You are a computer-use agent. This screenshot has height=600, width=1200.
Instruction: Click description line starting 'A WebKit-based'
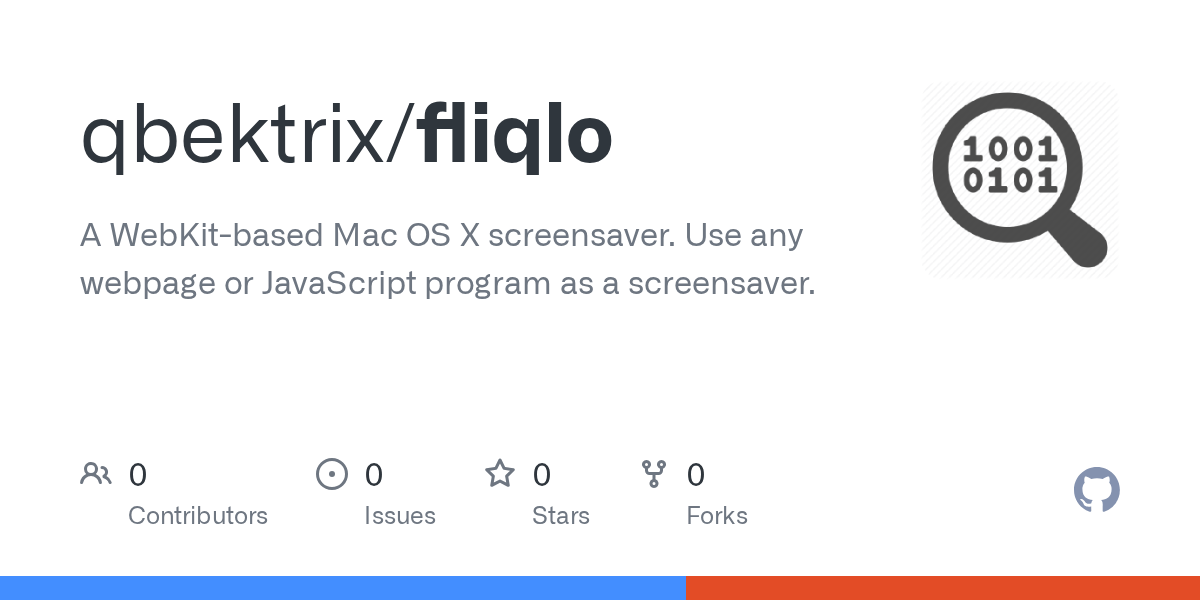coord(441,236)
